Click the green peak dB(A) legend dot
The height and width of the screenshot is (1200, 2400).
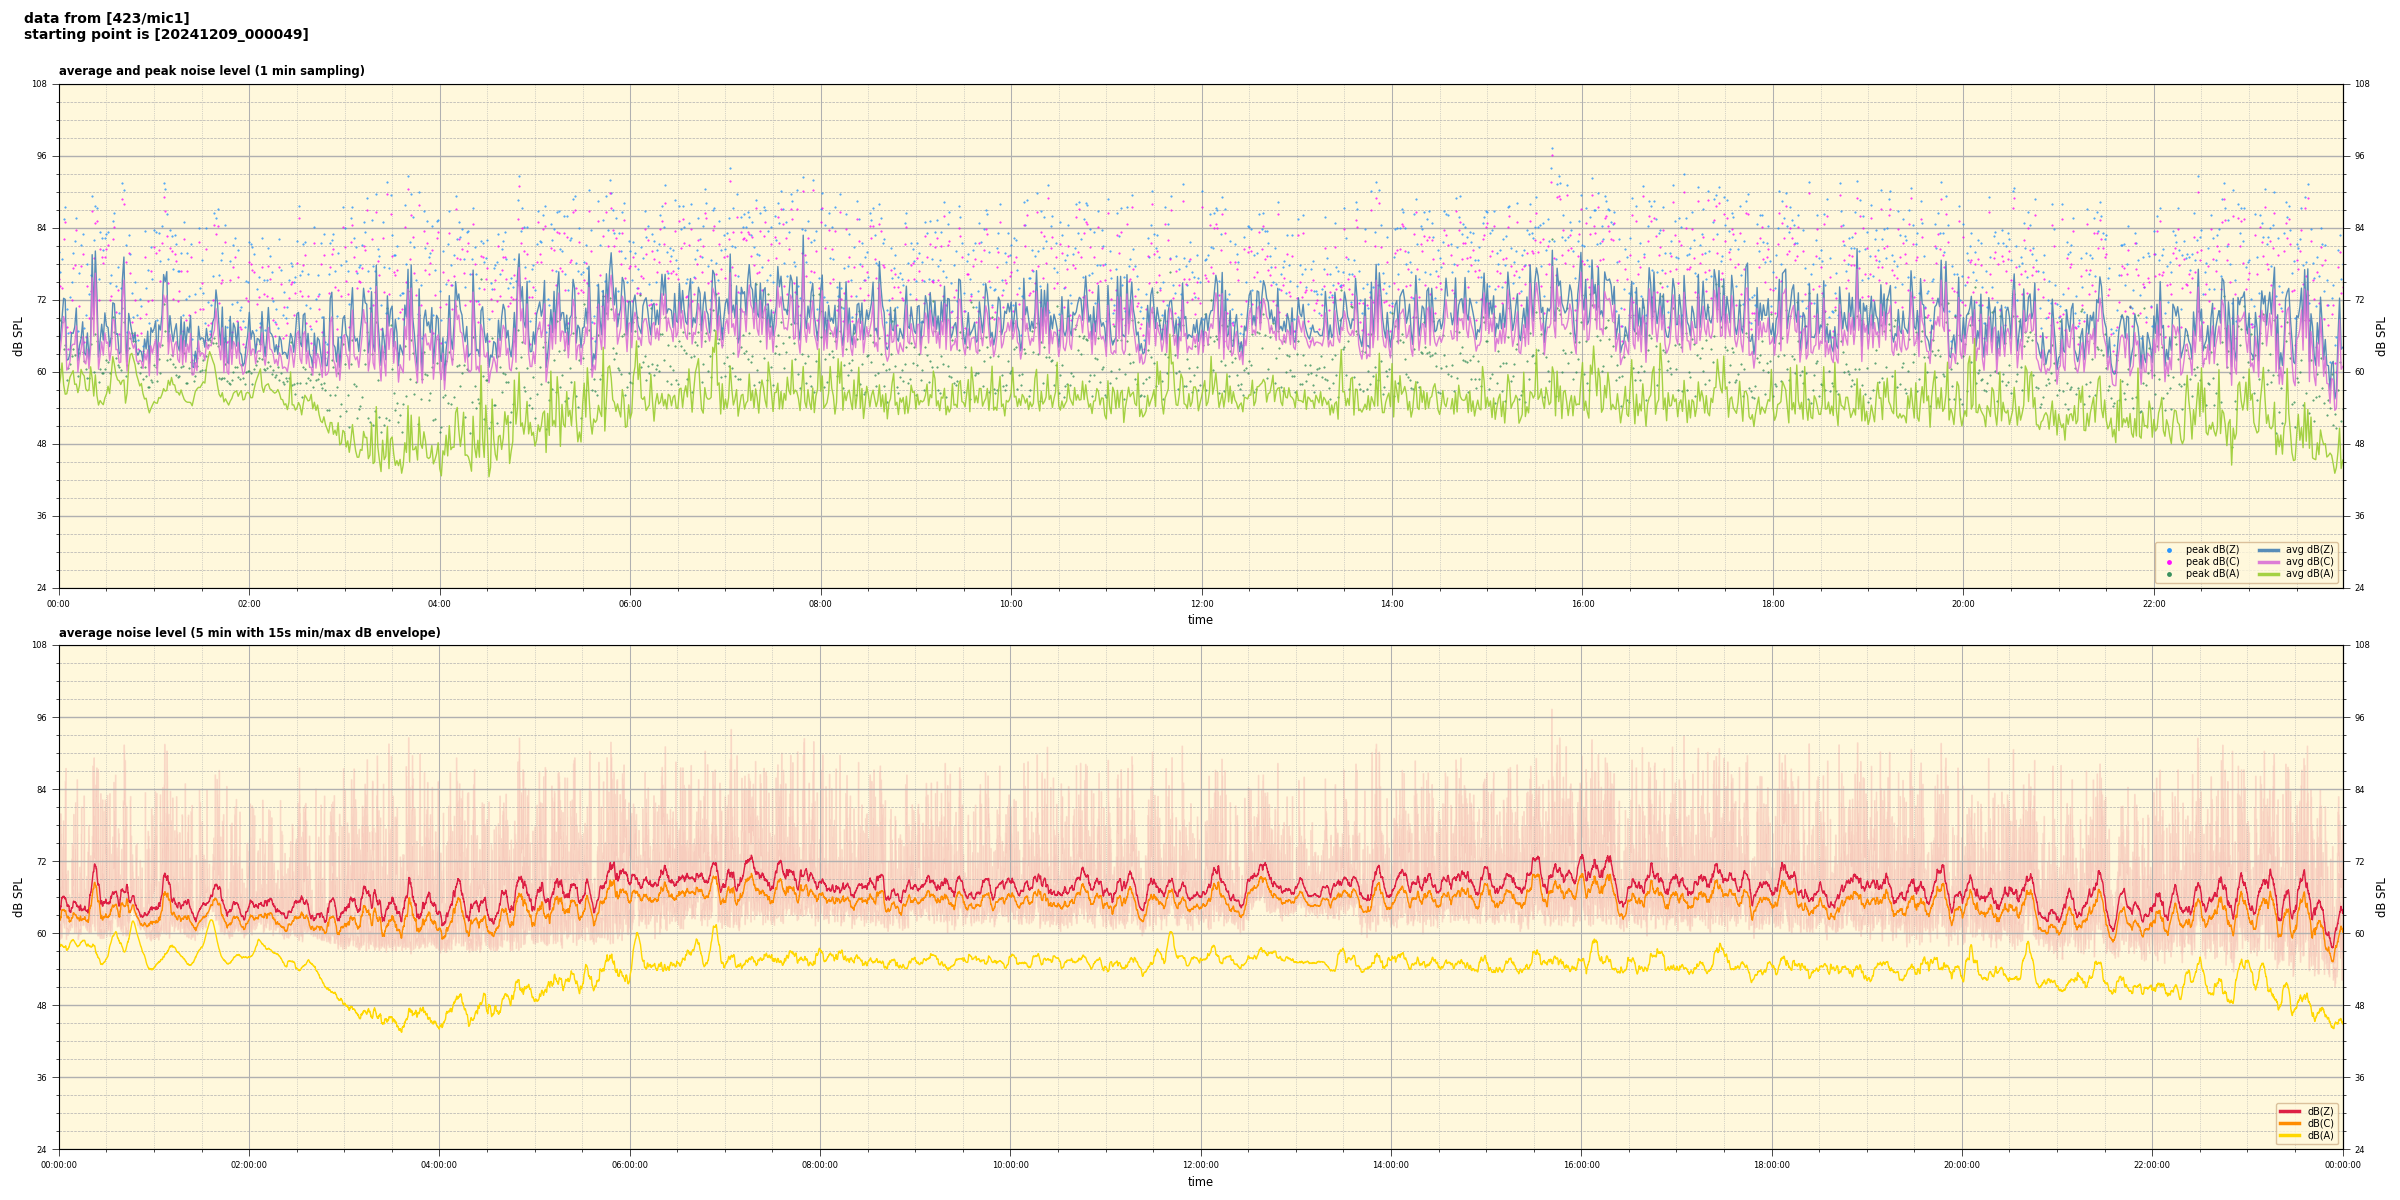point(2169,574)
